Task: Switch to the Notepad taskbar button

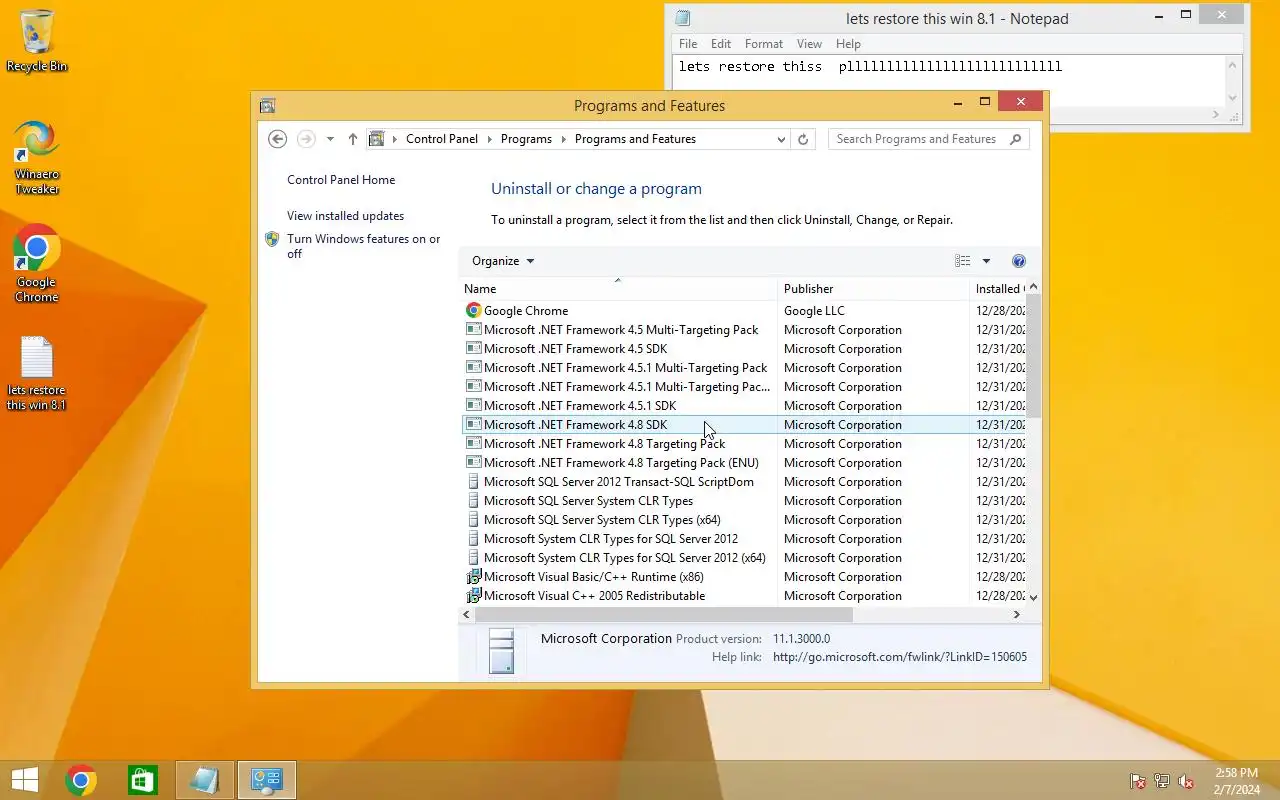Action: pyautogui.click(x=205, y=780)
